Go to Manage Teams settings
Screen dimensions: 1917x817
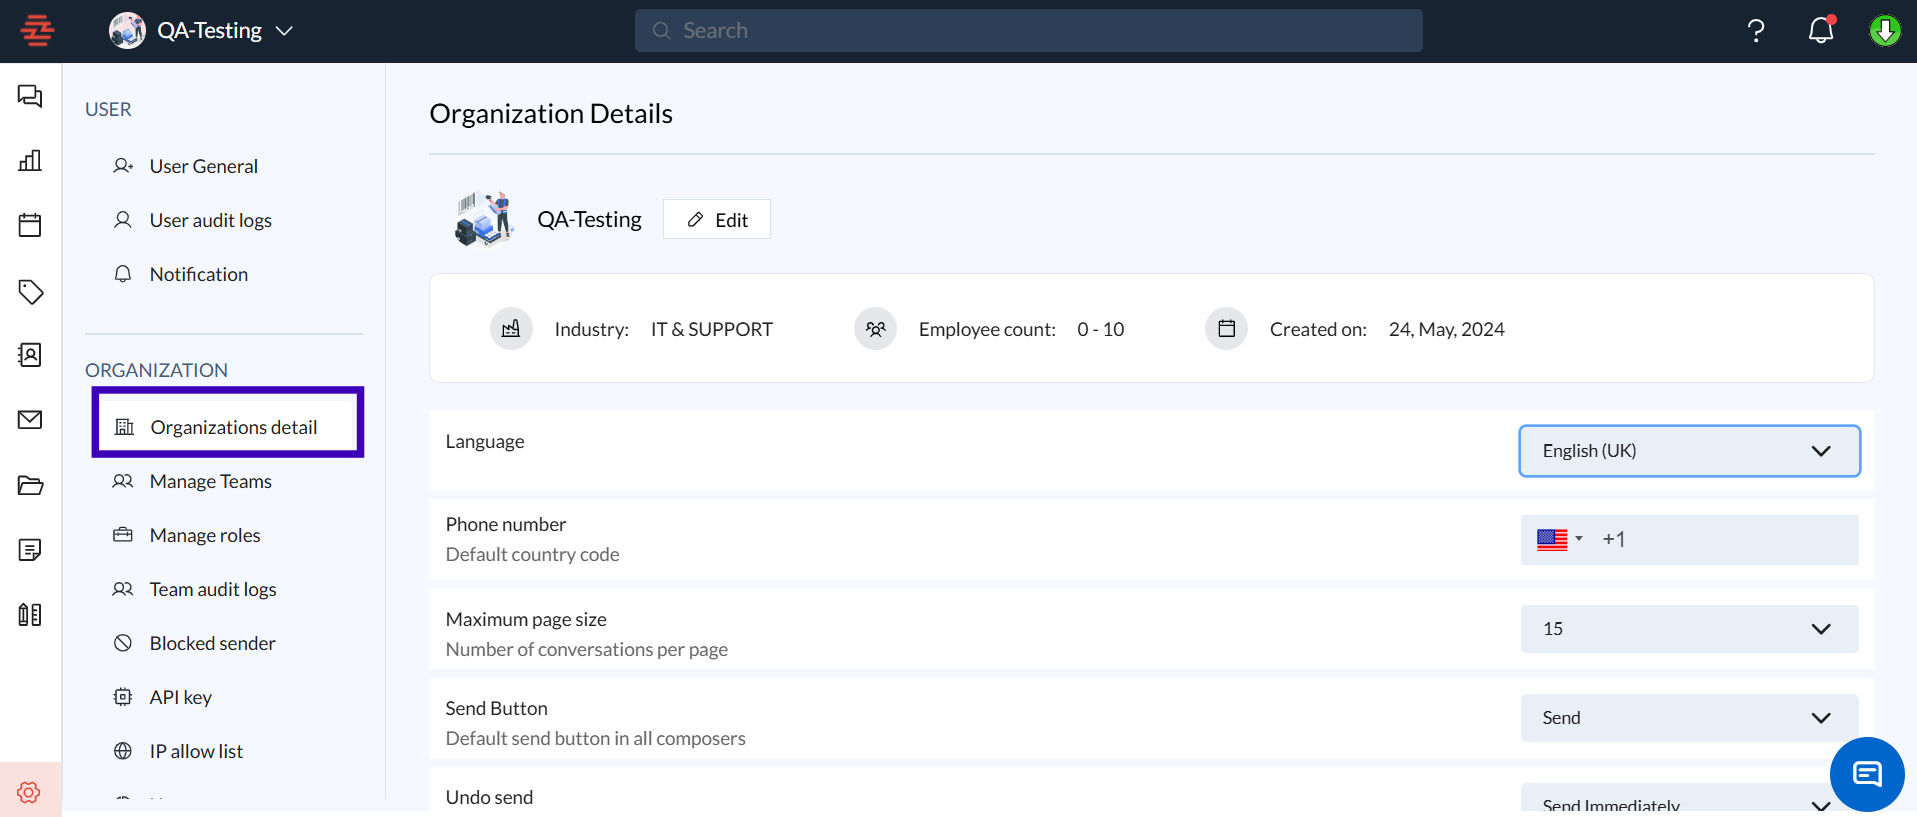pyautogui.click(x=210, y=481)
